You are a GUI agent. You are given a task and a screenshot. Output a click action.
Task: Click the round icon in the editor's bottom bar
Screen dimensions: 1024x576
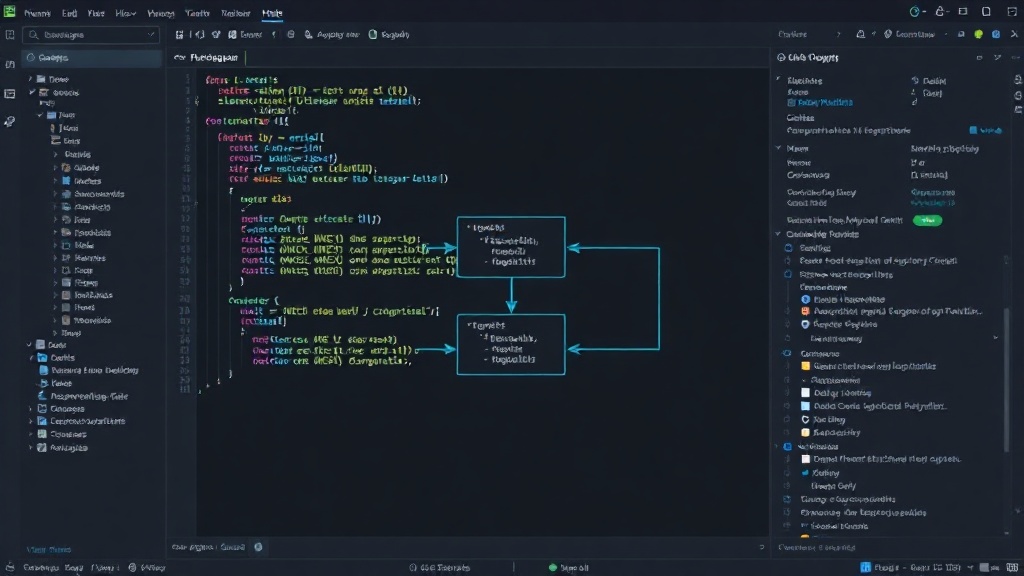pyautogui.click(x=258, y=547)
